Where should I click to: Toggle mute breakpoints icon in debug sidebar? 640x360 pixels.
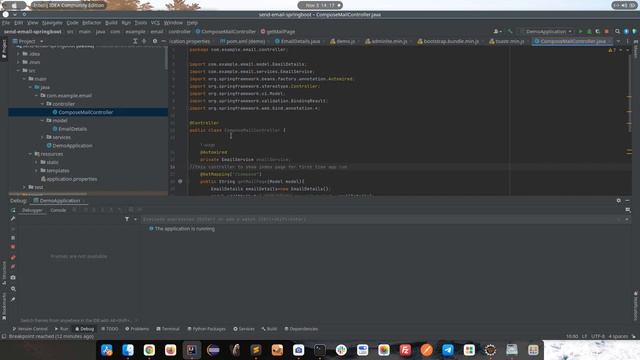pos(13,267)
